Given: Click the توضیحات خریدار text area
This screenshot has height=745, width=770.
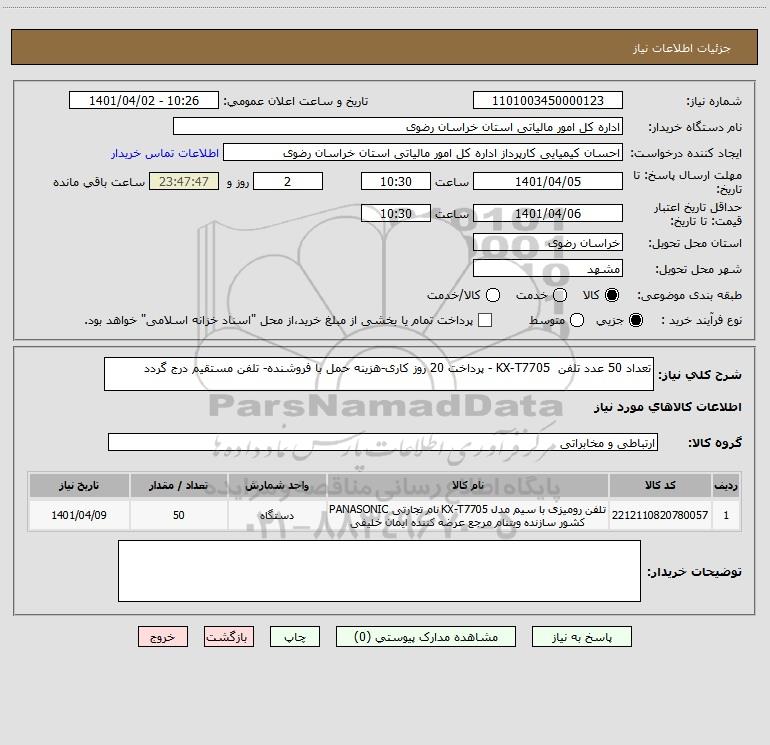Looking at the screenshot, I should click(379, 571).
